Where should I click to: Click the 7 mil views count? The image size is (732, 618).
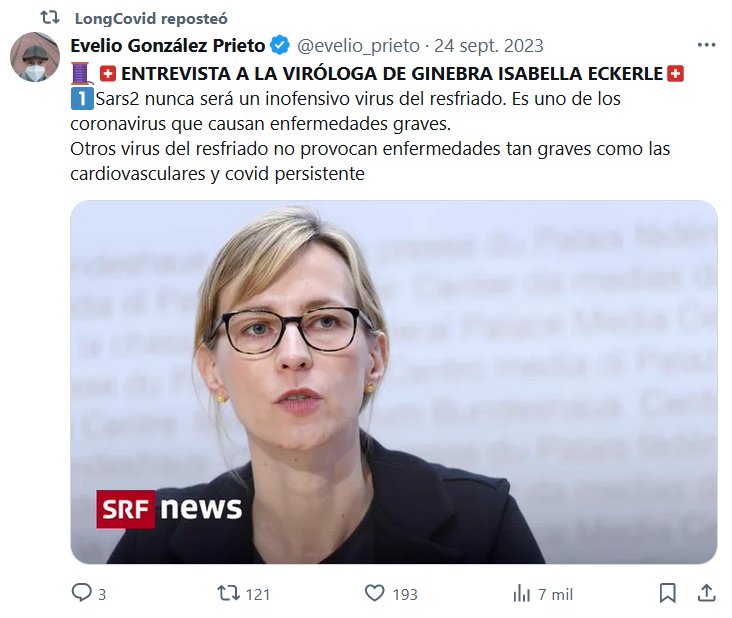tap(555, 594)
